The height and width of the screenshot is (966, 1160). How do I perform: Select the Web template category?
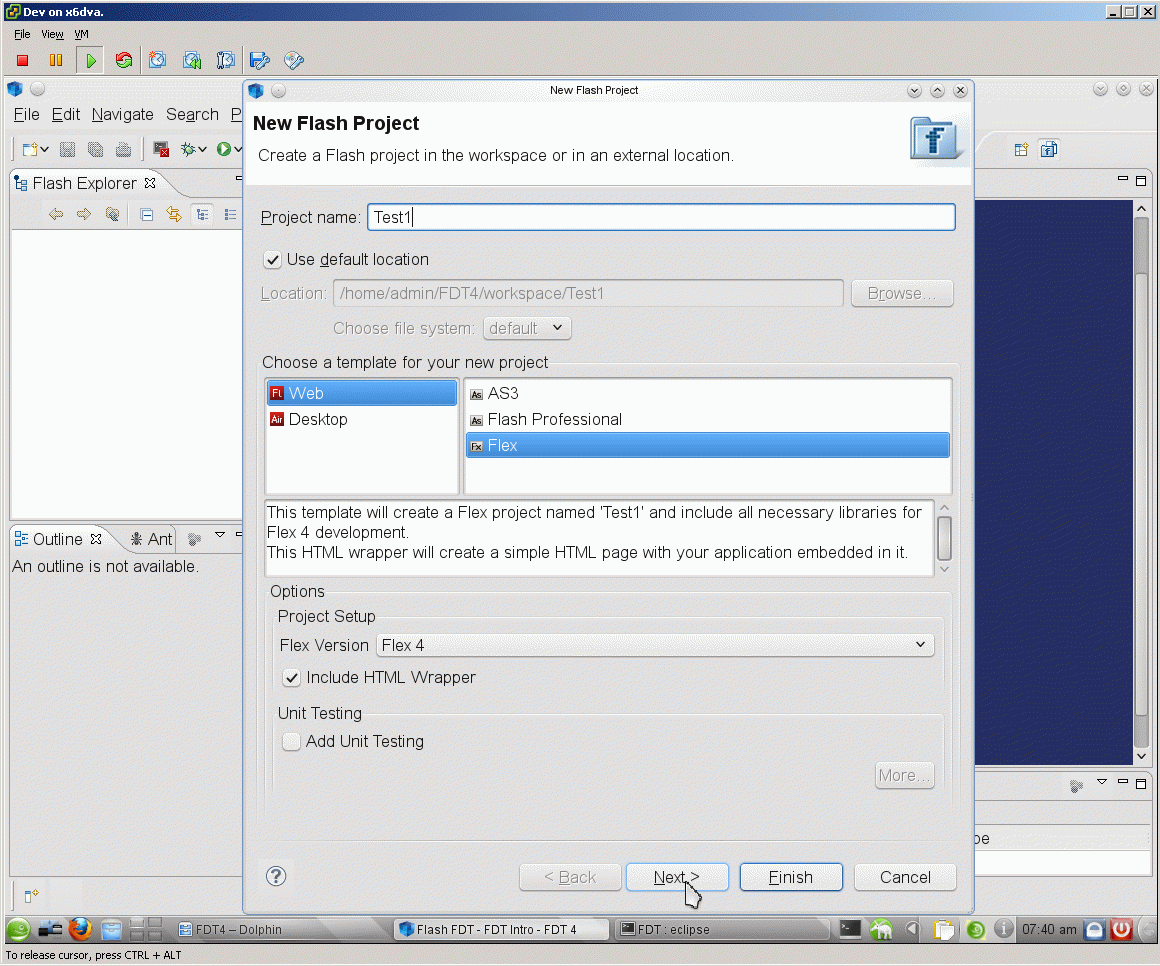point(362,393)
